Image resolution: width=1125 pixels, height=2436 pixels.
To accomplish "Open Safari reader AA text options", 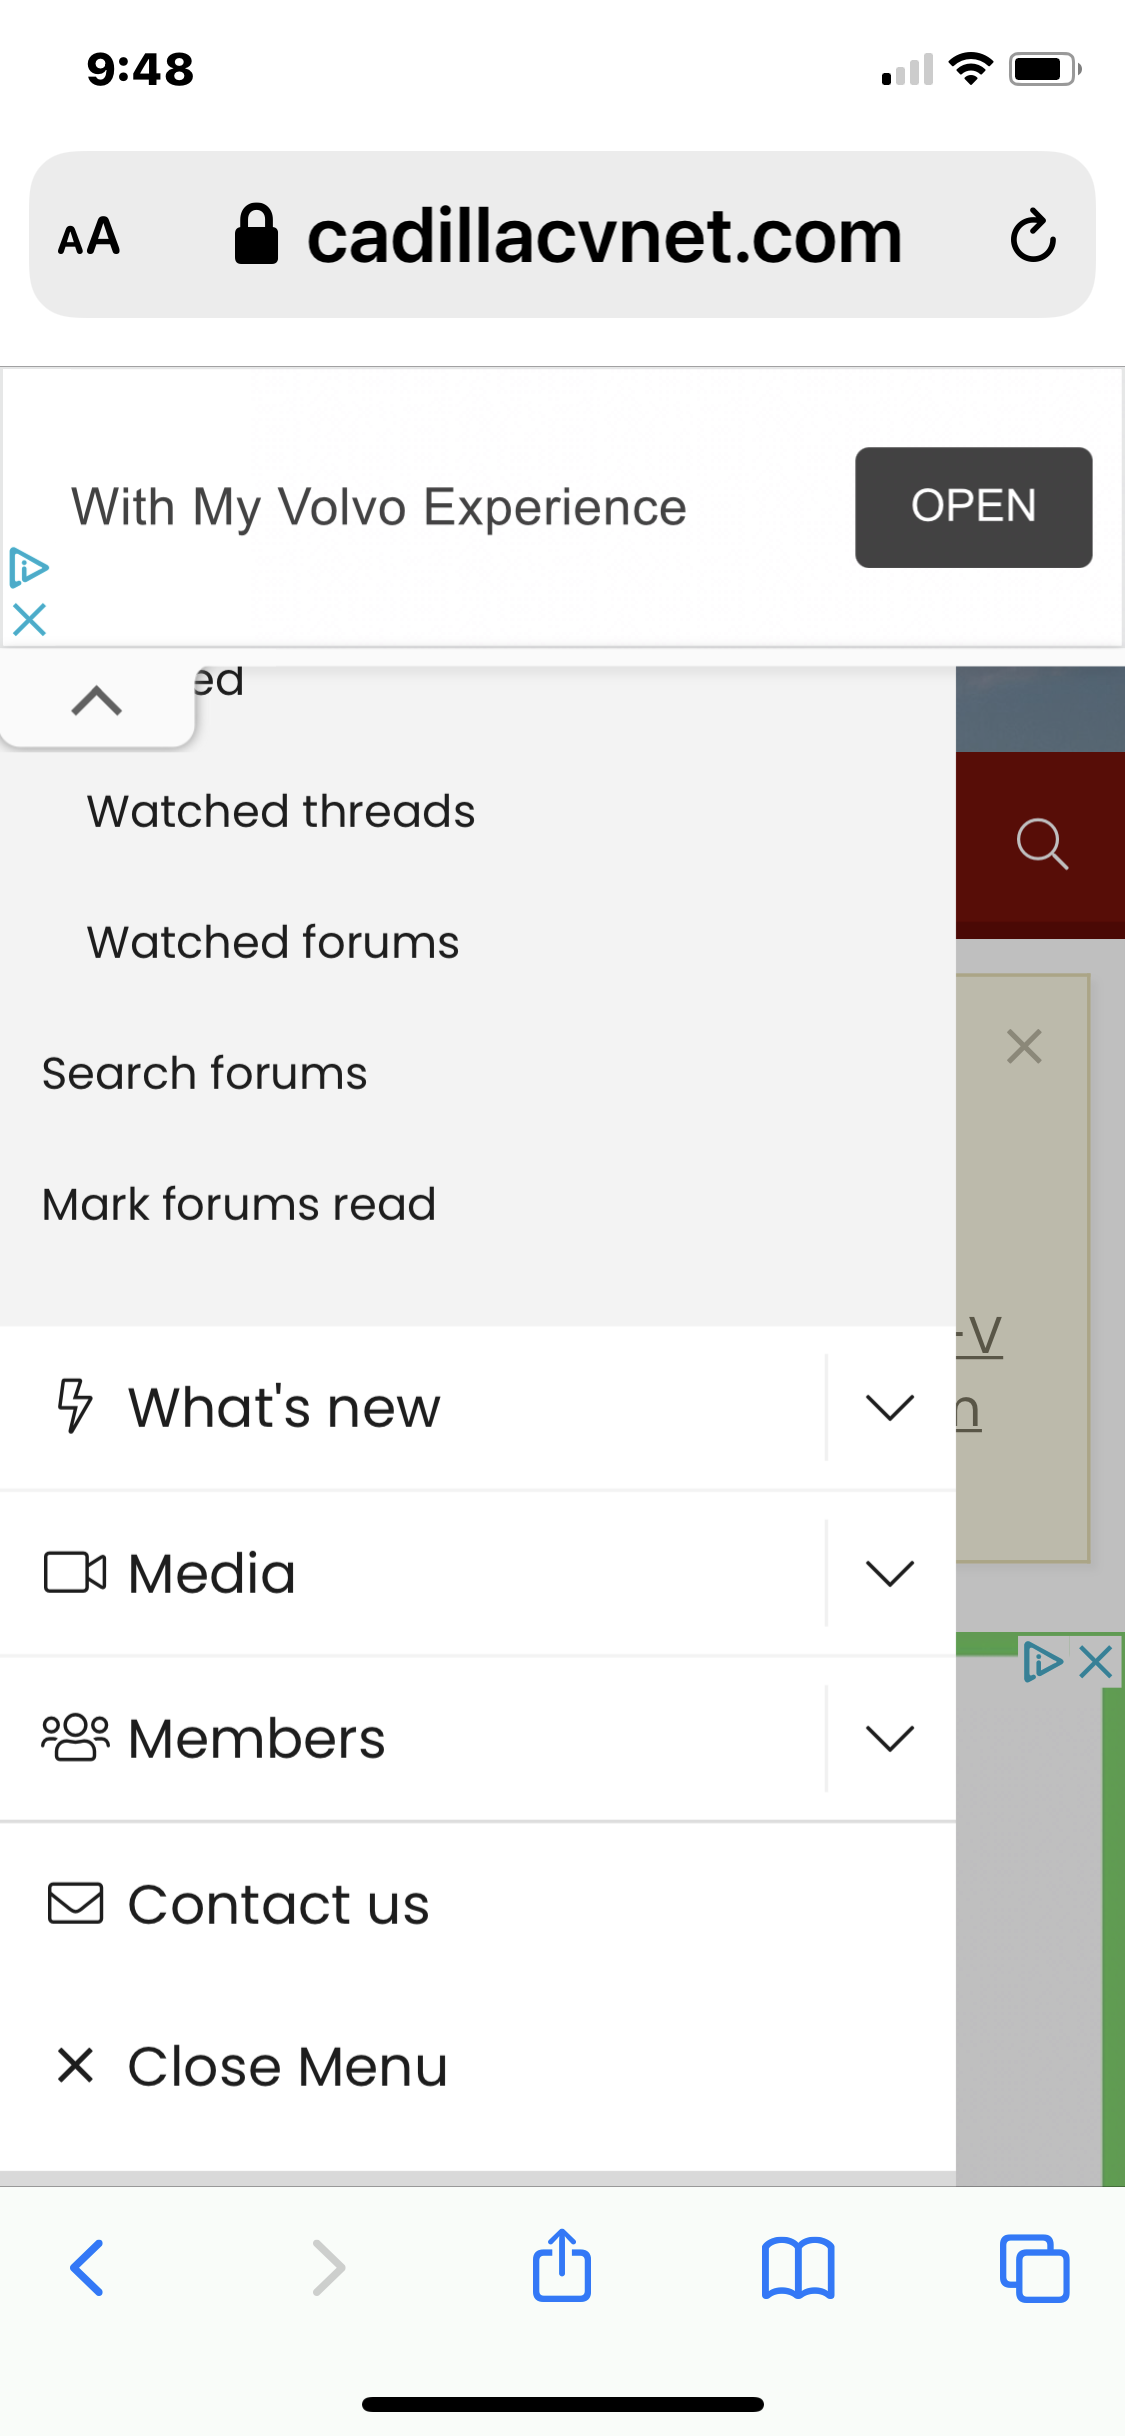I will pyautogui.click(x=89, y=237).
